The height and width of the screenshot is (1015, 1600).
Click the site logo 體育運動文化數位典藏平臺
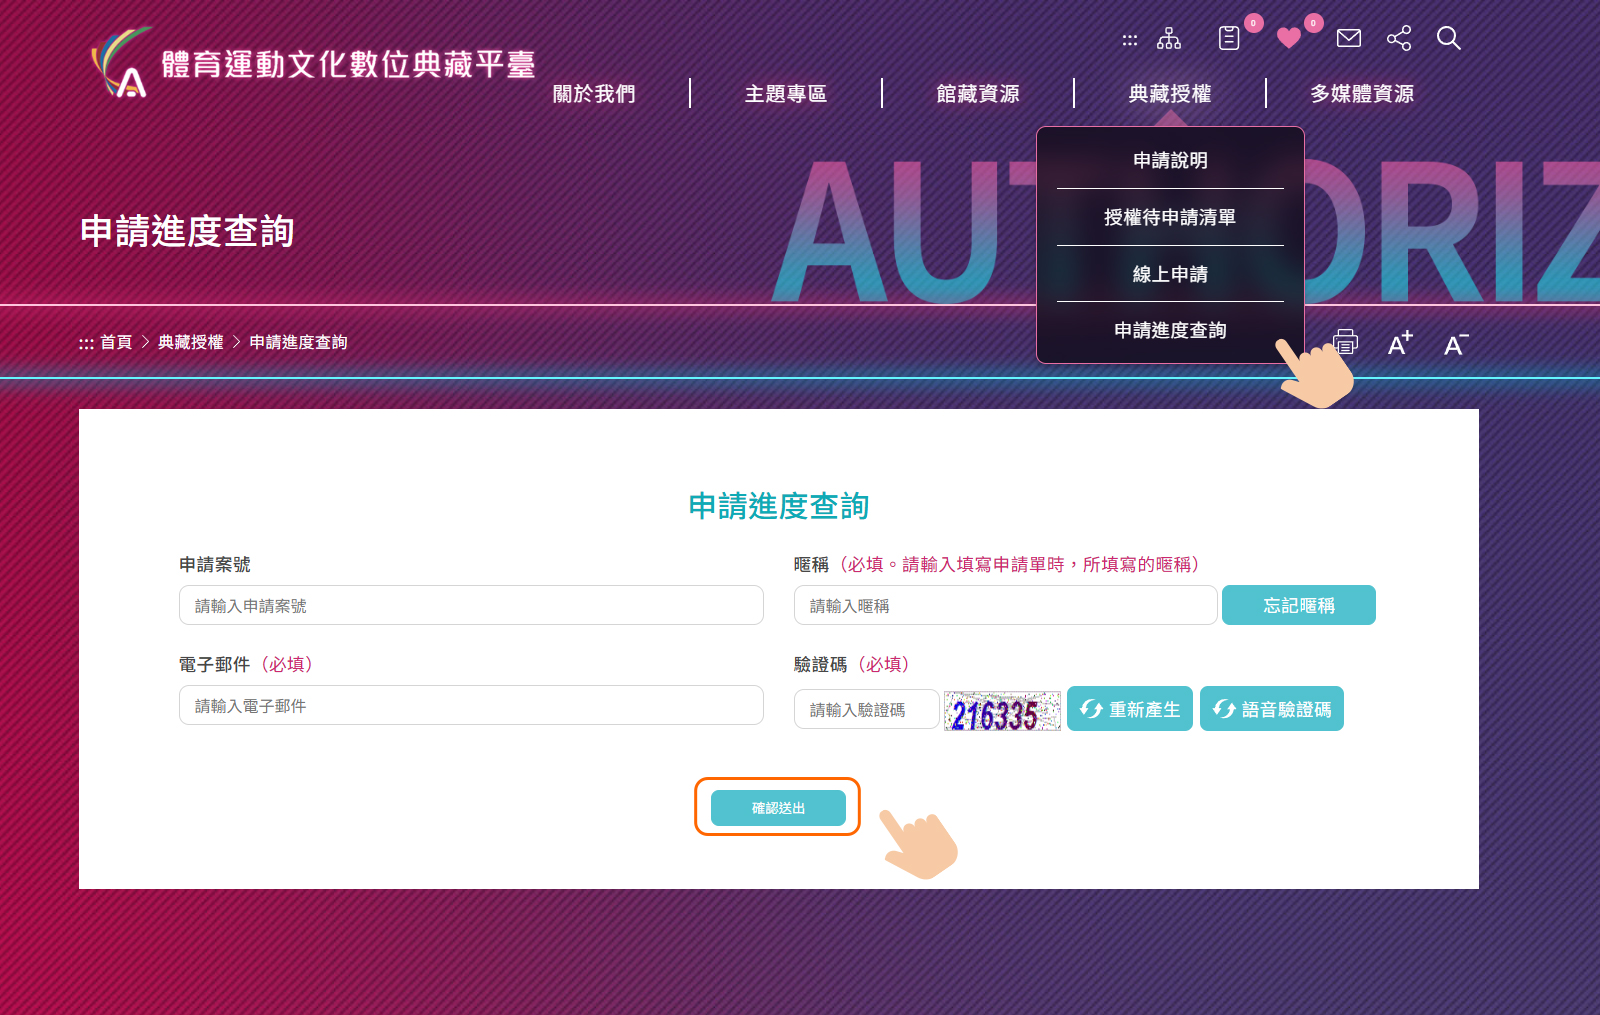(x=313, y=62)
